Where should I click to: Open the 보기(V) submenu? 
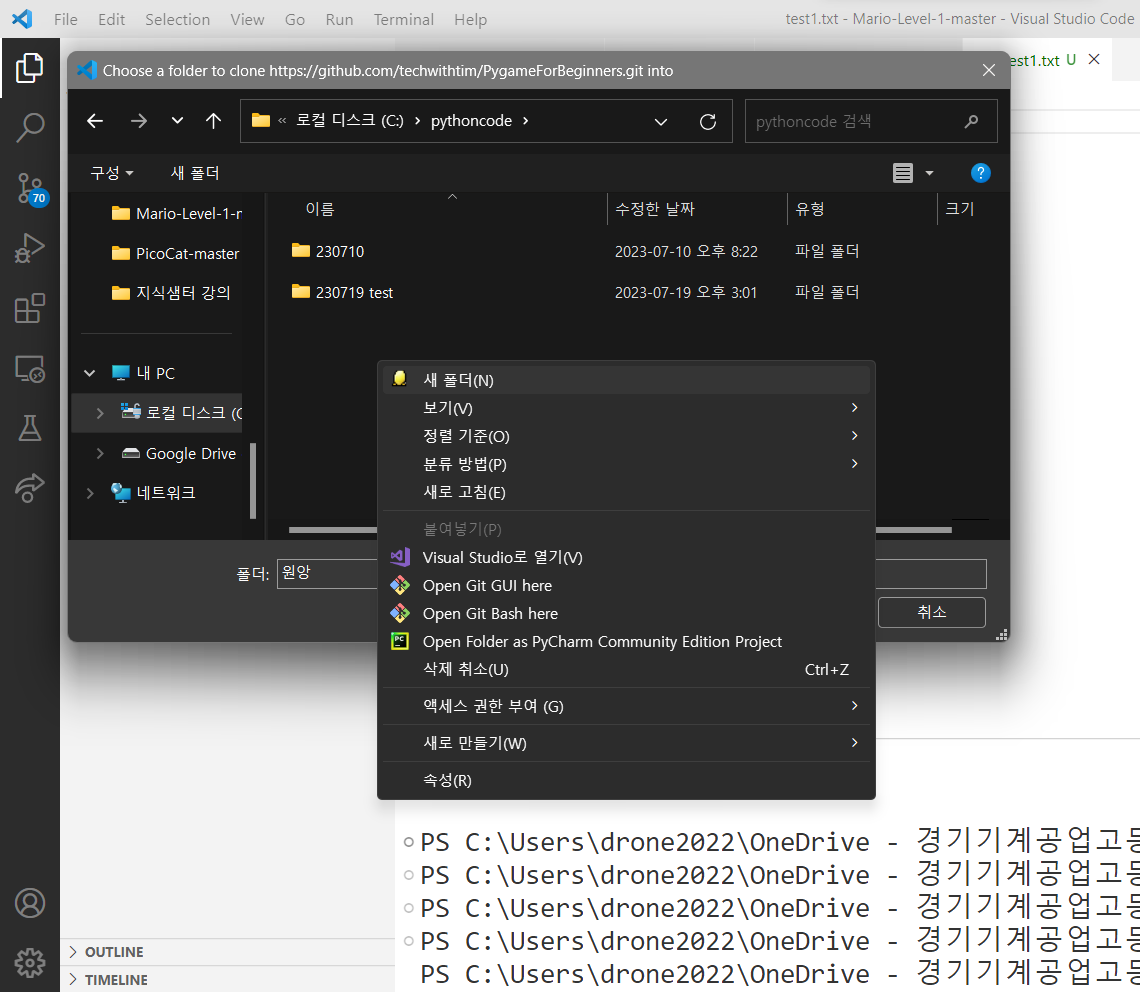point(627,408)
